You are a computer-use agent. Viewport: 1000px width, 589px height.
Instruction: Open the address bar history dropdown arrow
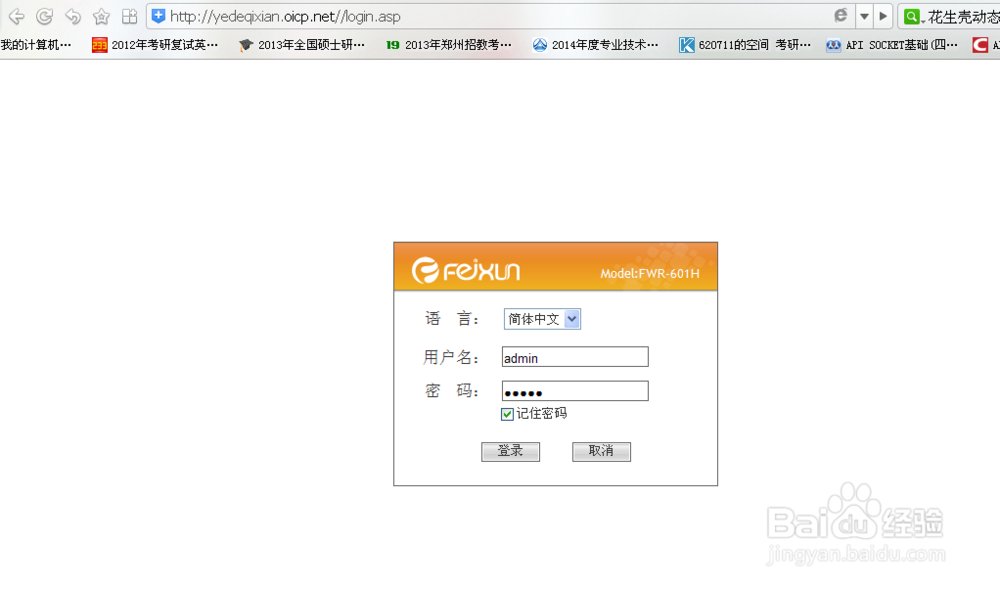pyautogui.click(x=864, y=17)
